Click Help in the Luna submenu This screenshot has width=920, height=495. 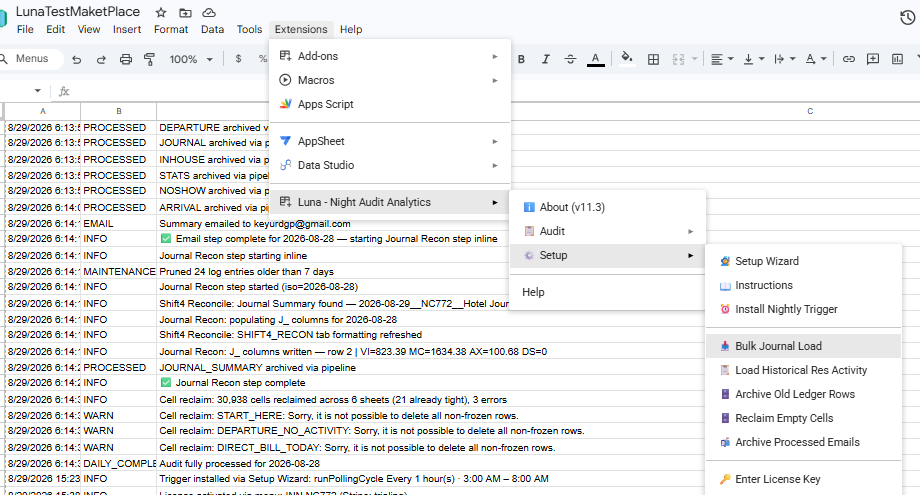(607, 292)
